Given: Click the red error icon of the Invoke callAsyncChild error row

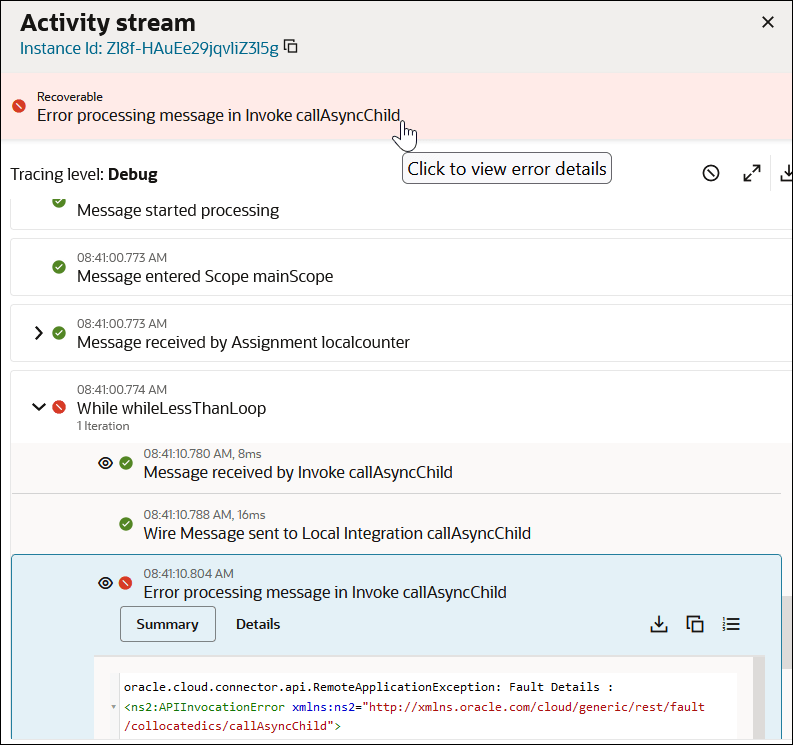Looking at the screenshot, I should coord(125,583).
